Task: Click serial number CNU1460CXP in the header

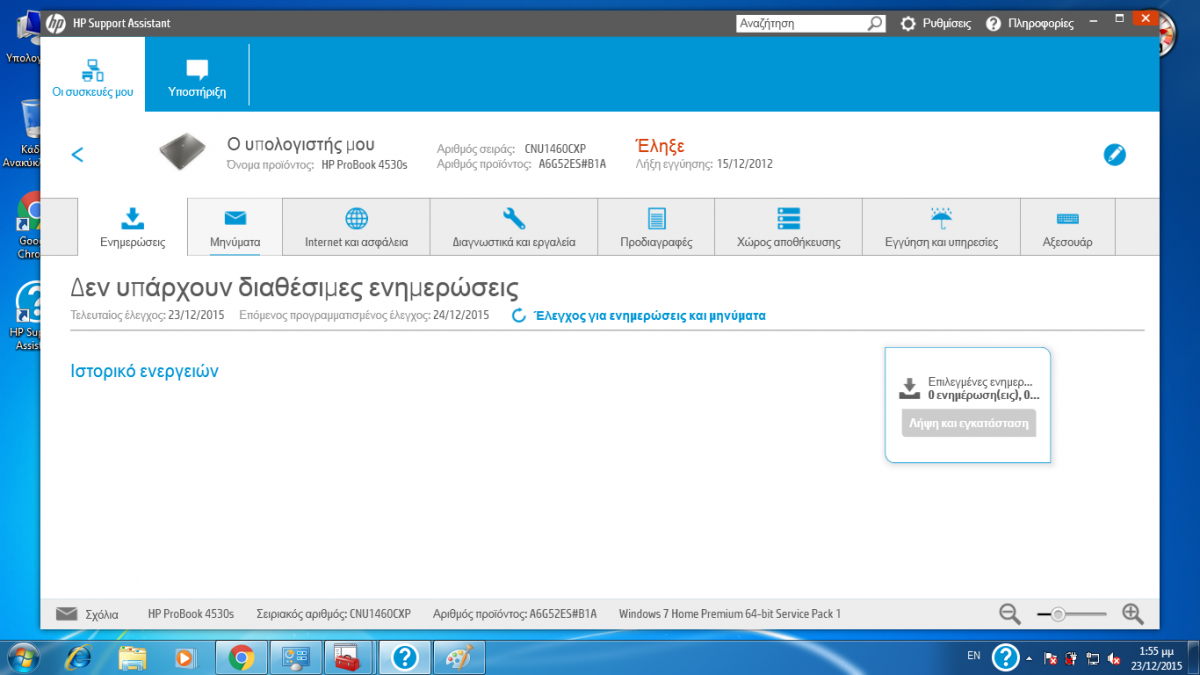Action: click(555, 149)
